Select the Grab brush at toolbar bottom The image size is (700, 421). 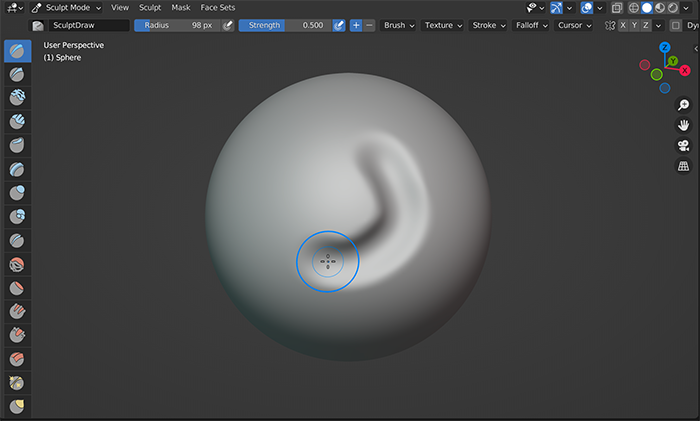(17, 406)
